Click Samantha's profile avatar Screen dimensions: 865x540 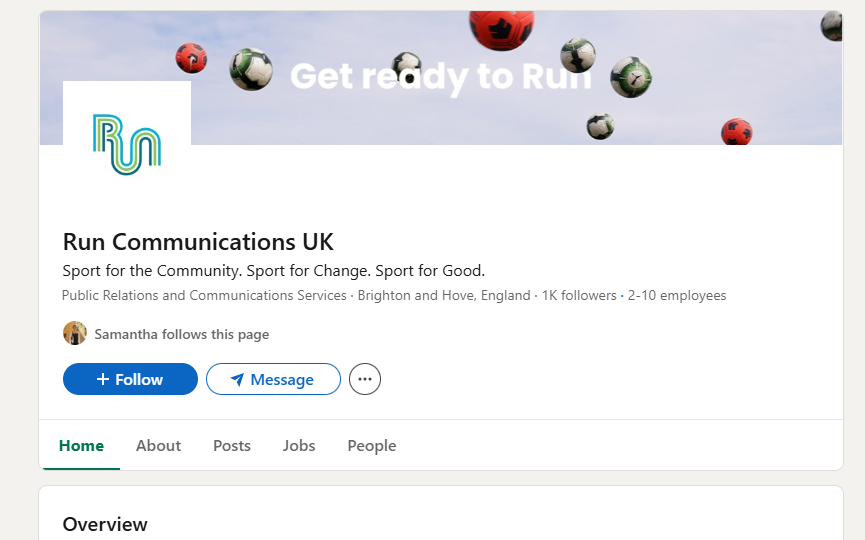pos(75,334)
